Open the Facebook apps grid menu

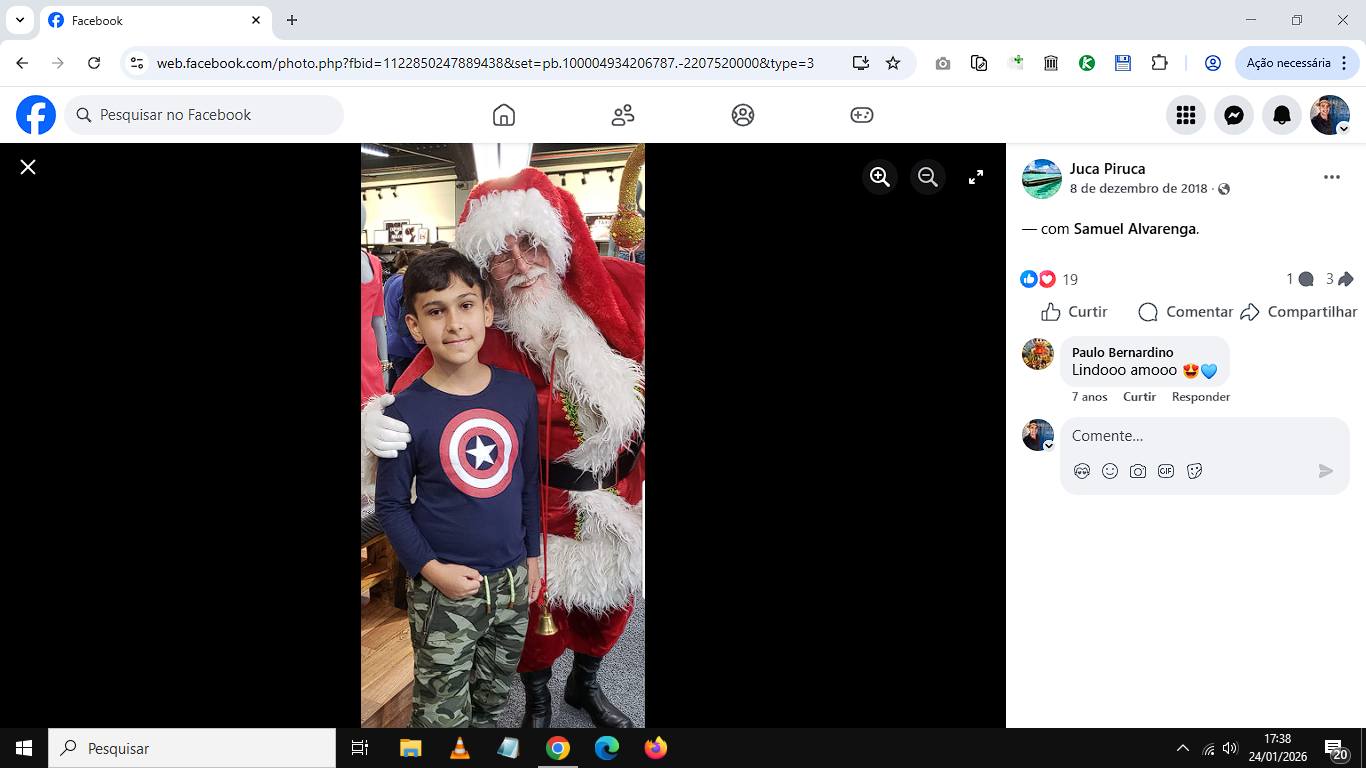pyautogui.click(x=1186, y=115)
